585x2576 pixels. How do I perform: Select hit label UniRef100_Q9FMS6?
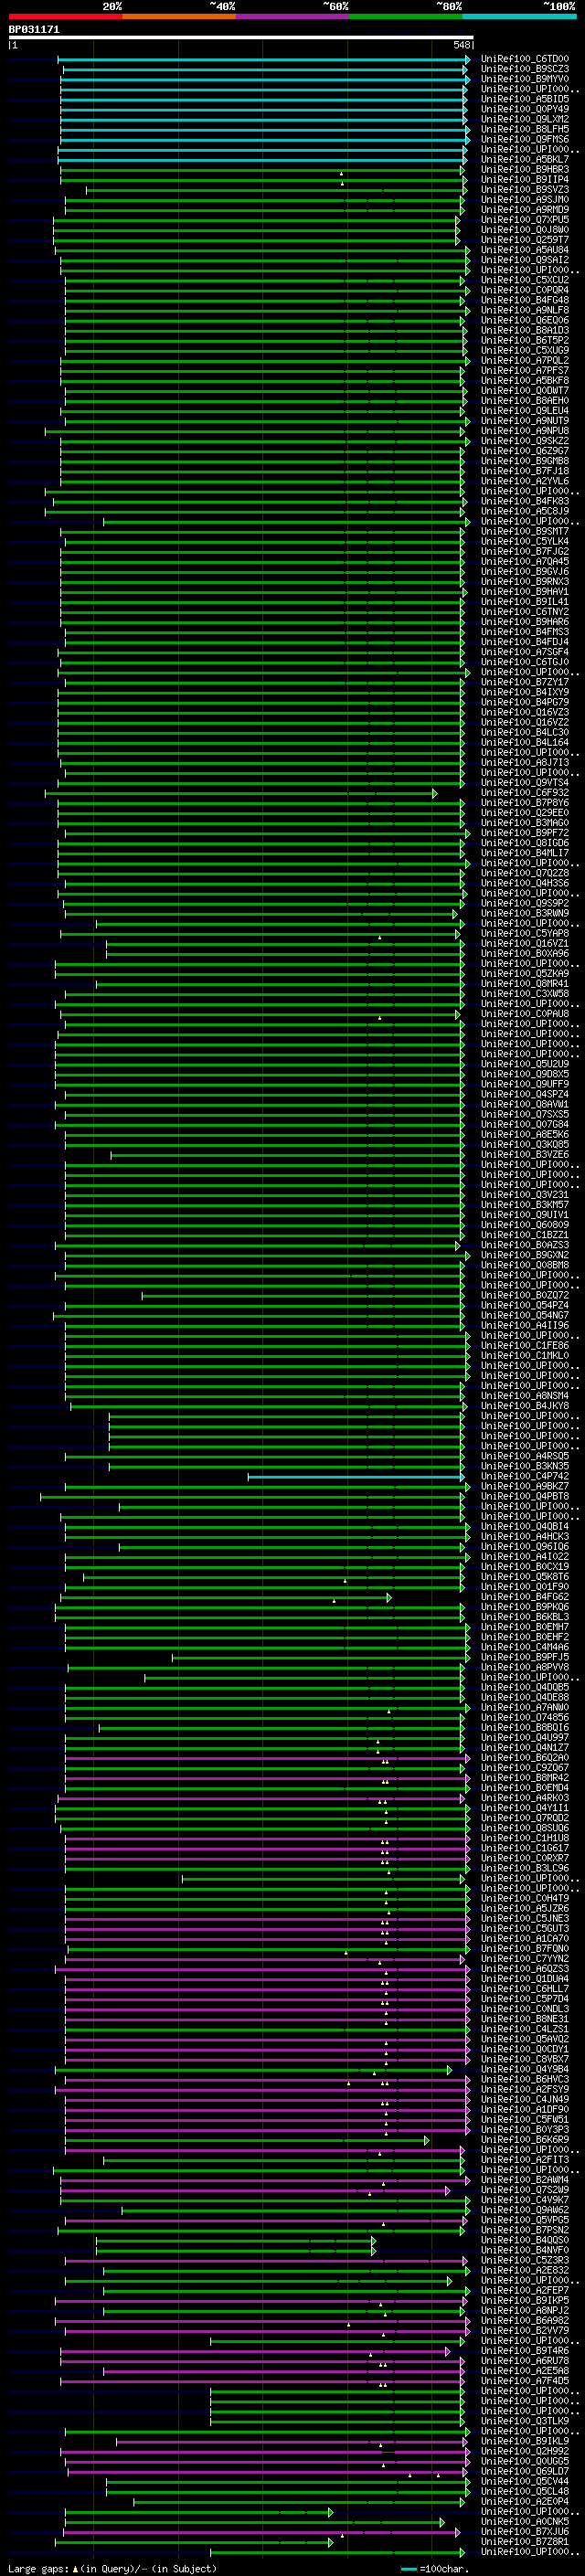[x=525, y=139]
